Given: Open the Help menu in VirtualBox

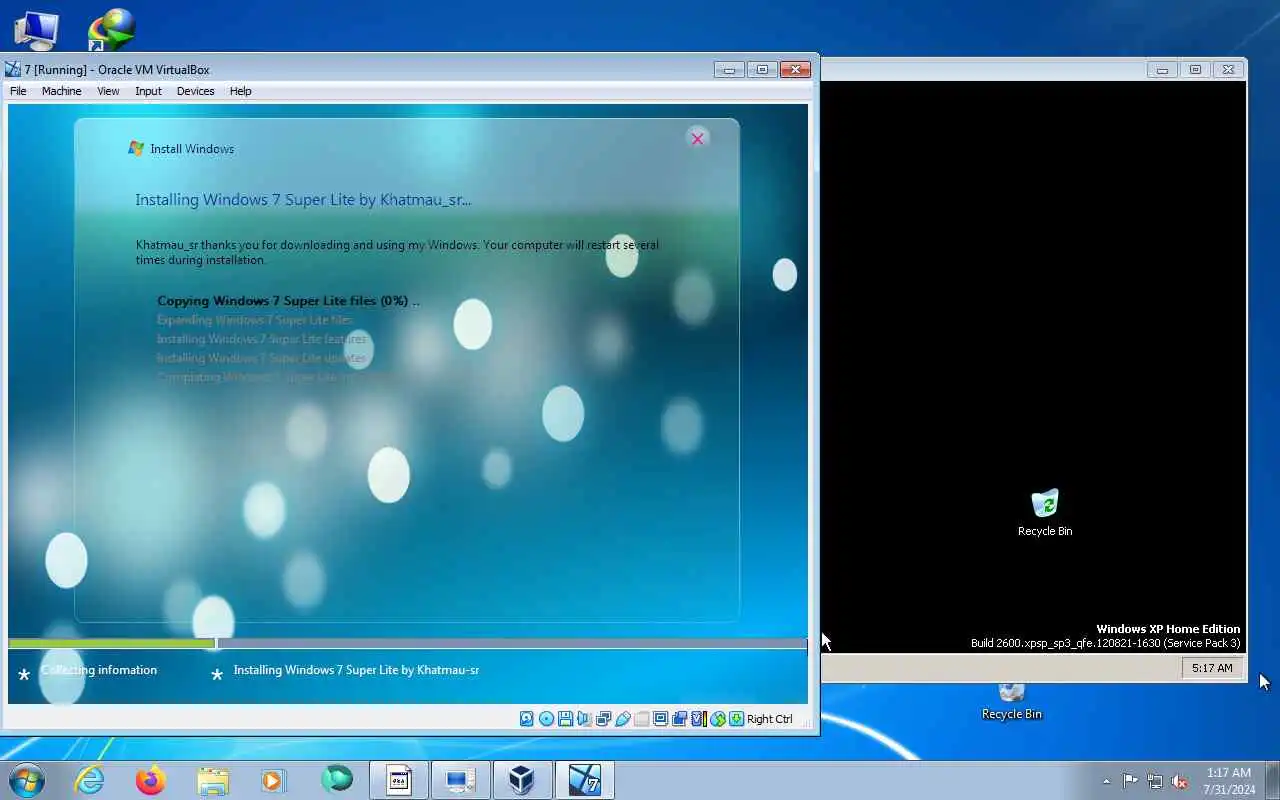Looking at the screenshot, I should 240,91.
